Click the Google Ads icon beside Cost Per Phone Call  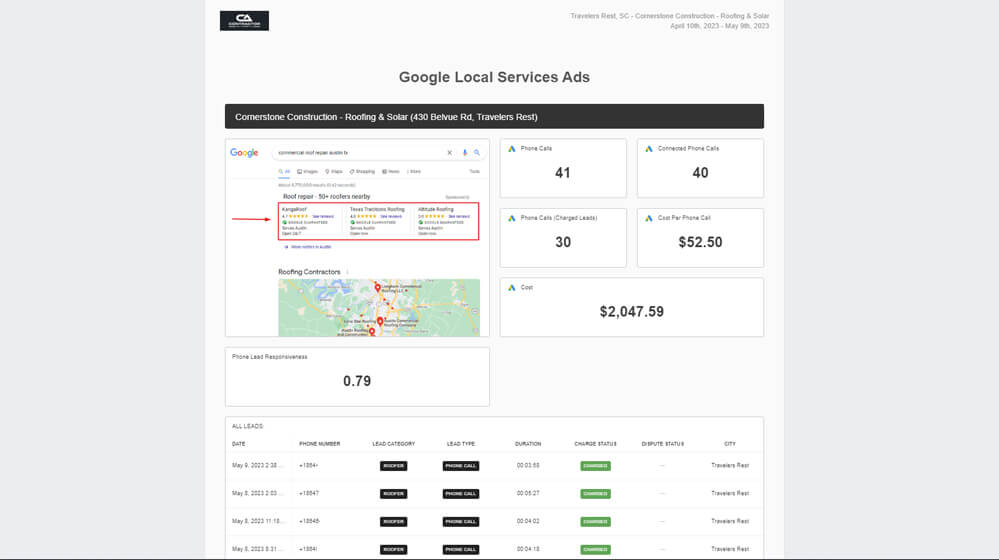pyautogui.click(x=649, y=218)
